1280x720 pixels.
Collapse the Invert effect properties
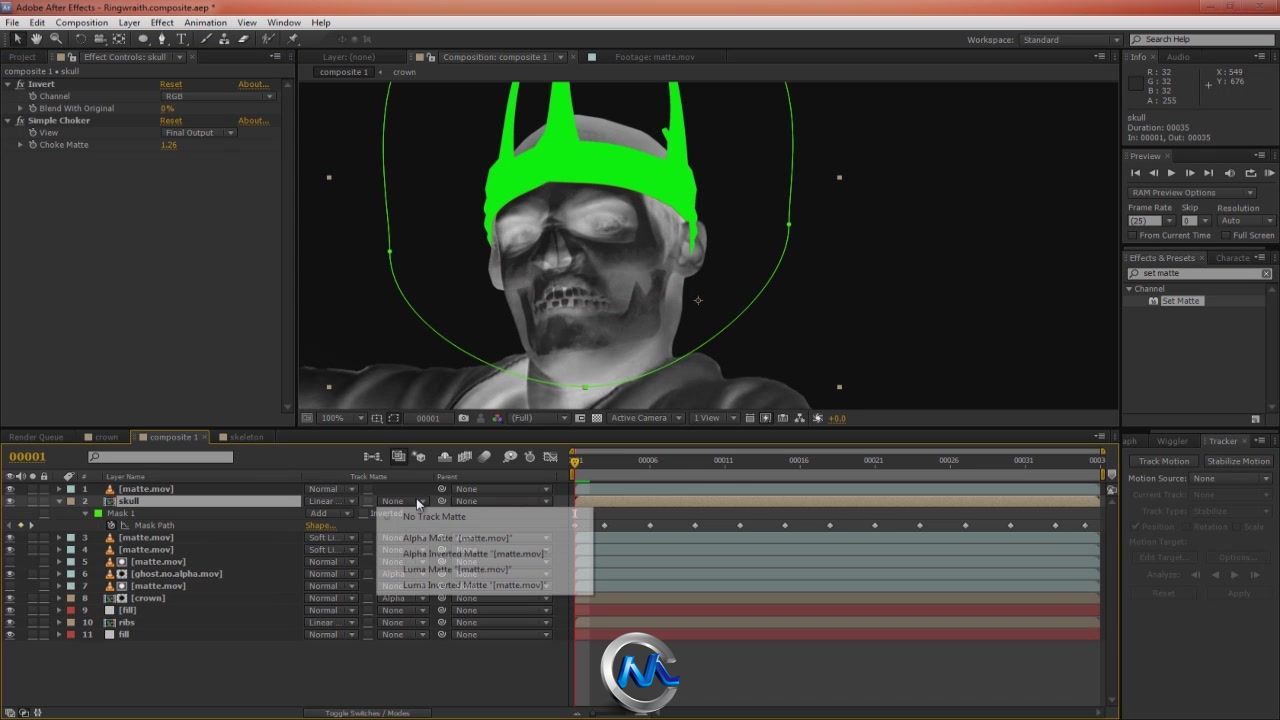tap(8, 84)
